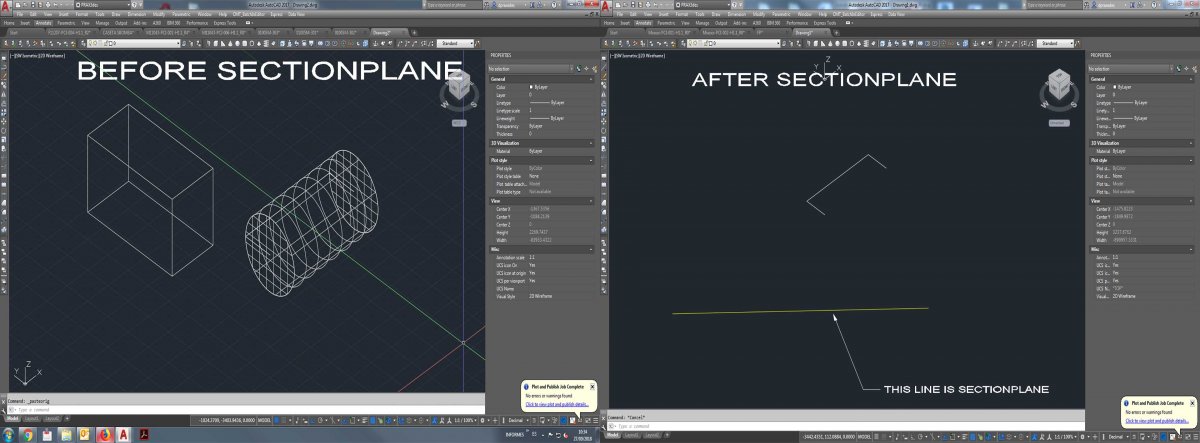Viewport: 1200px width, 443px height.
Task: Toggle PICKADD in the right Properties panel
Action: pos(1179,67)
